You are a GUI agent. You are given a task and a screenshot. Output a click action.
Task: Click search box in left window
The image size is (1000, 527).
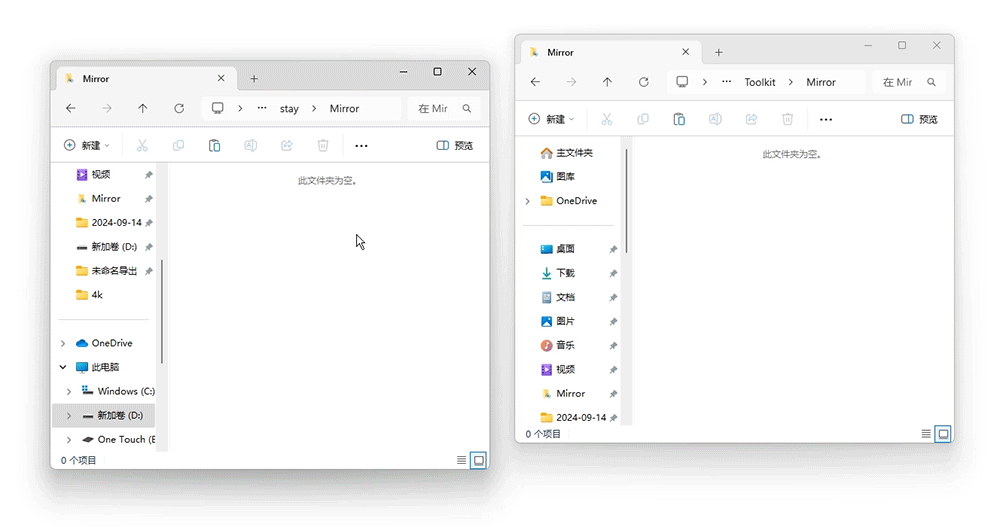coord(443,108)
